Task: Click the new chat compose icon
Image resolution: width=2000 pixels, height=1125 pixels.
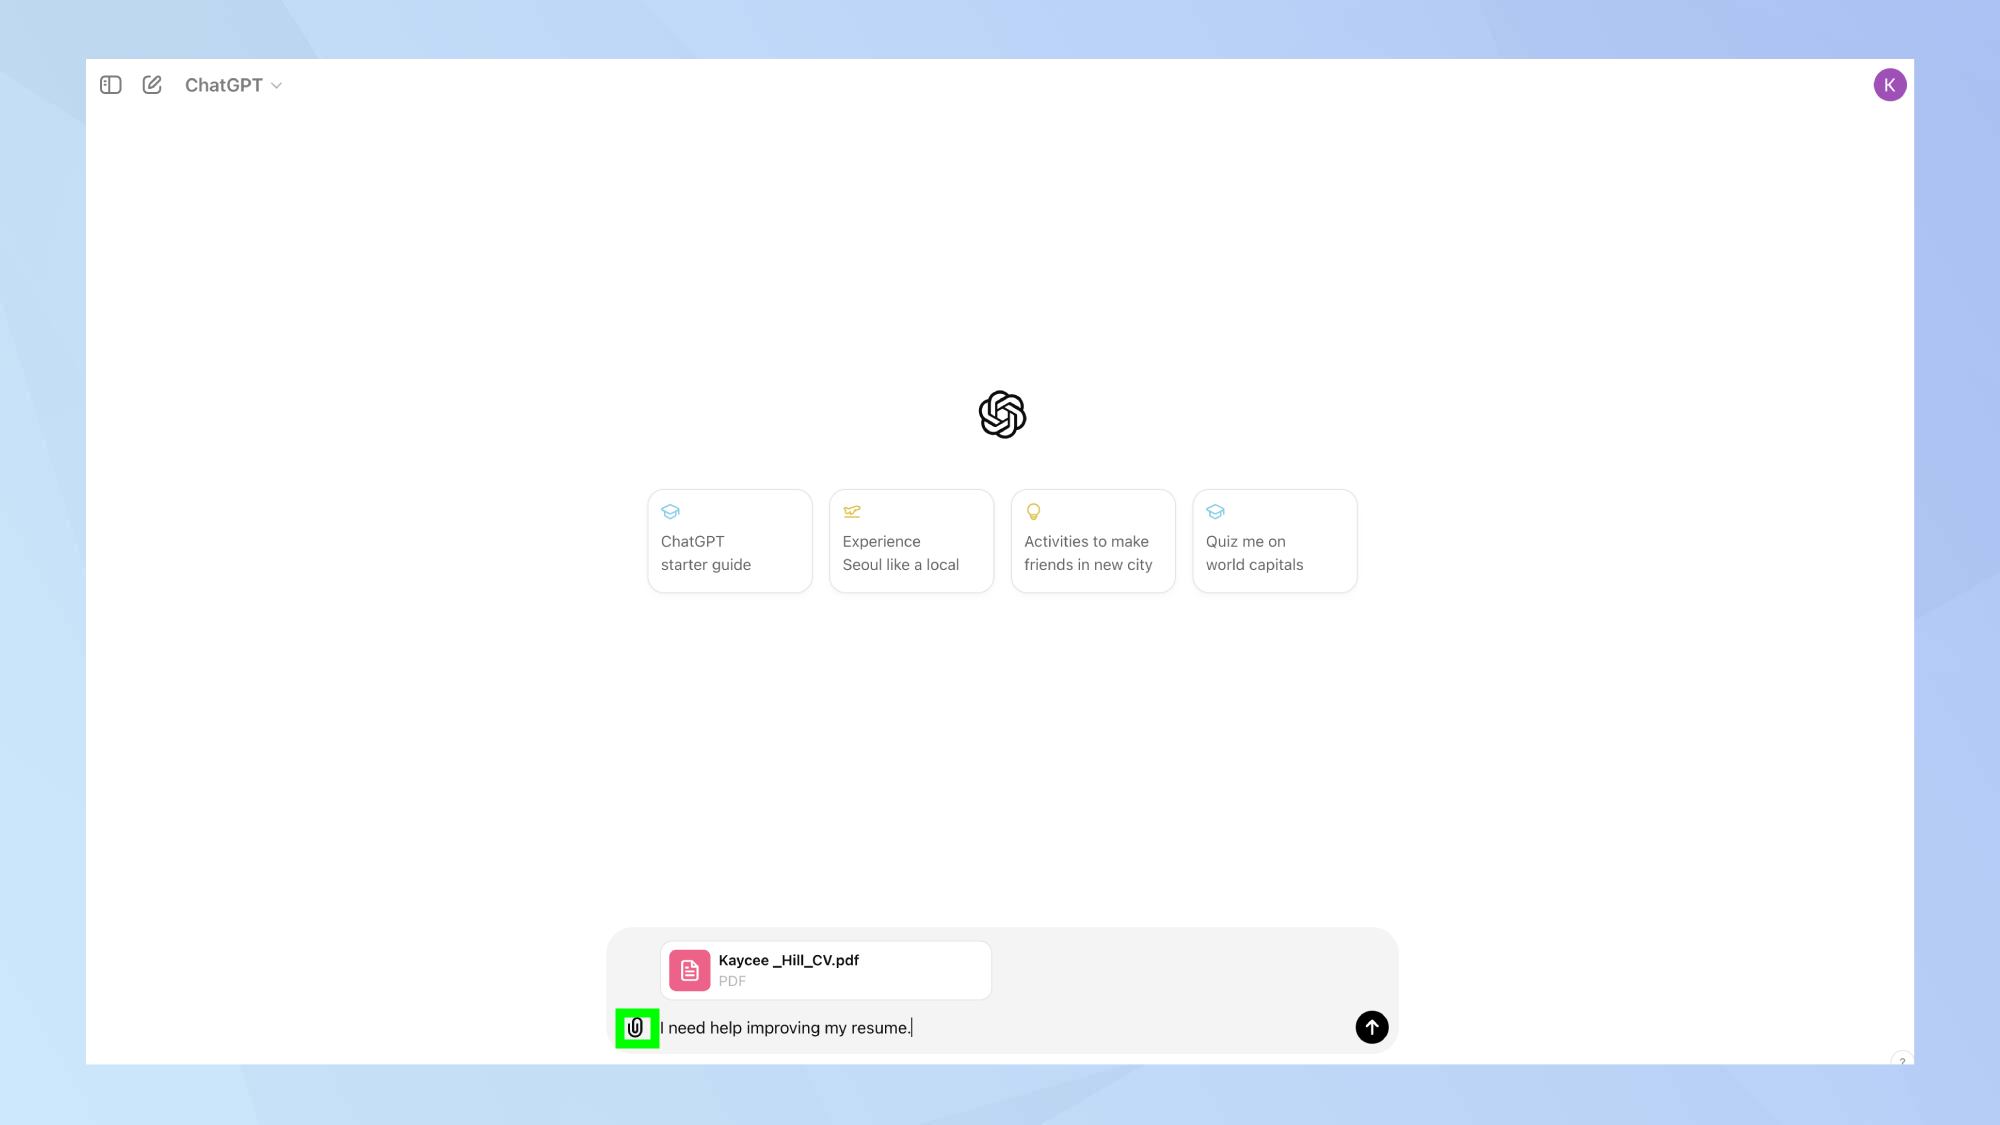Action: tap(151, 85)
